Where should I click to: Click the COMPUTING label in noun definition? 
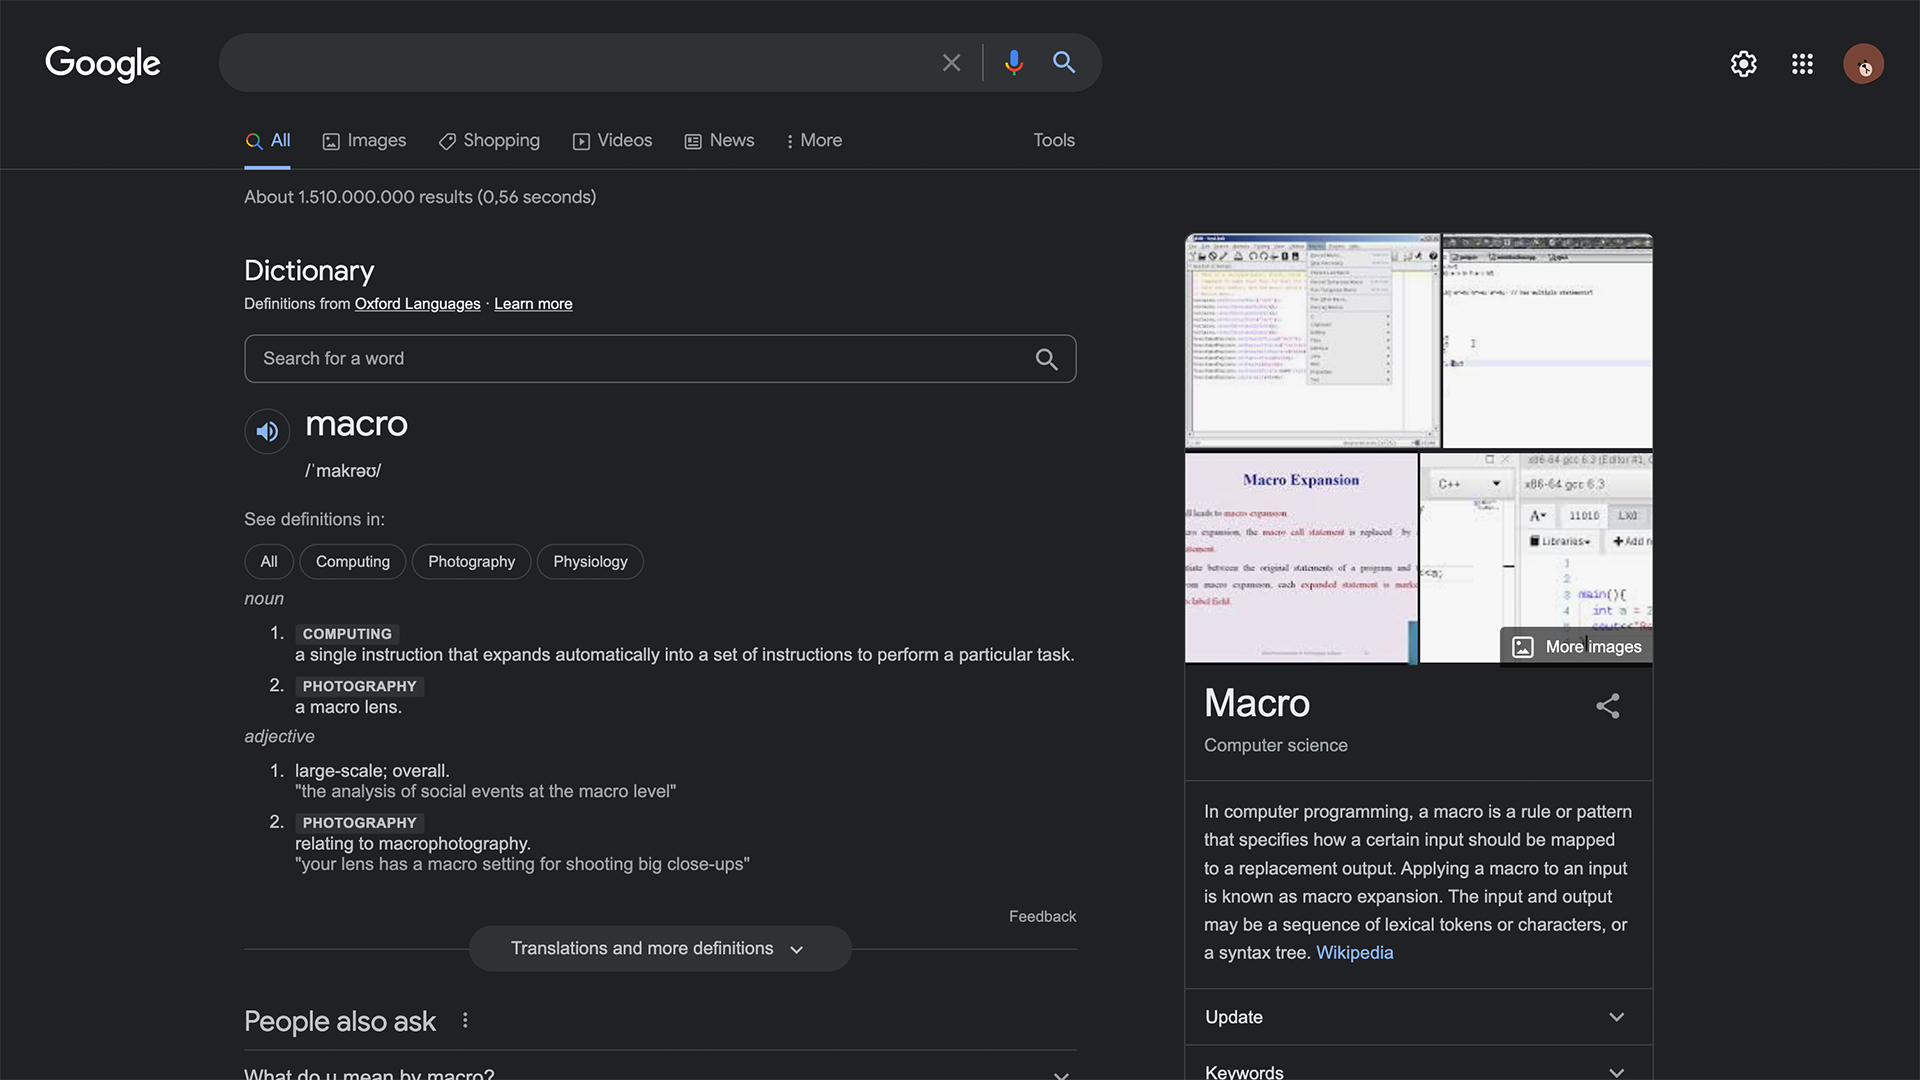(x=347, y=634)
